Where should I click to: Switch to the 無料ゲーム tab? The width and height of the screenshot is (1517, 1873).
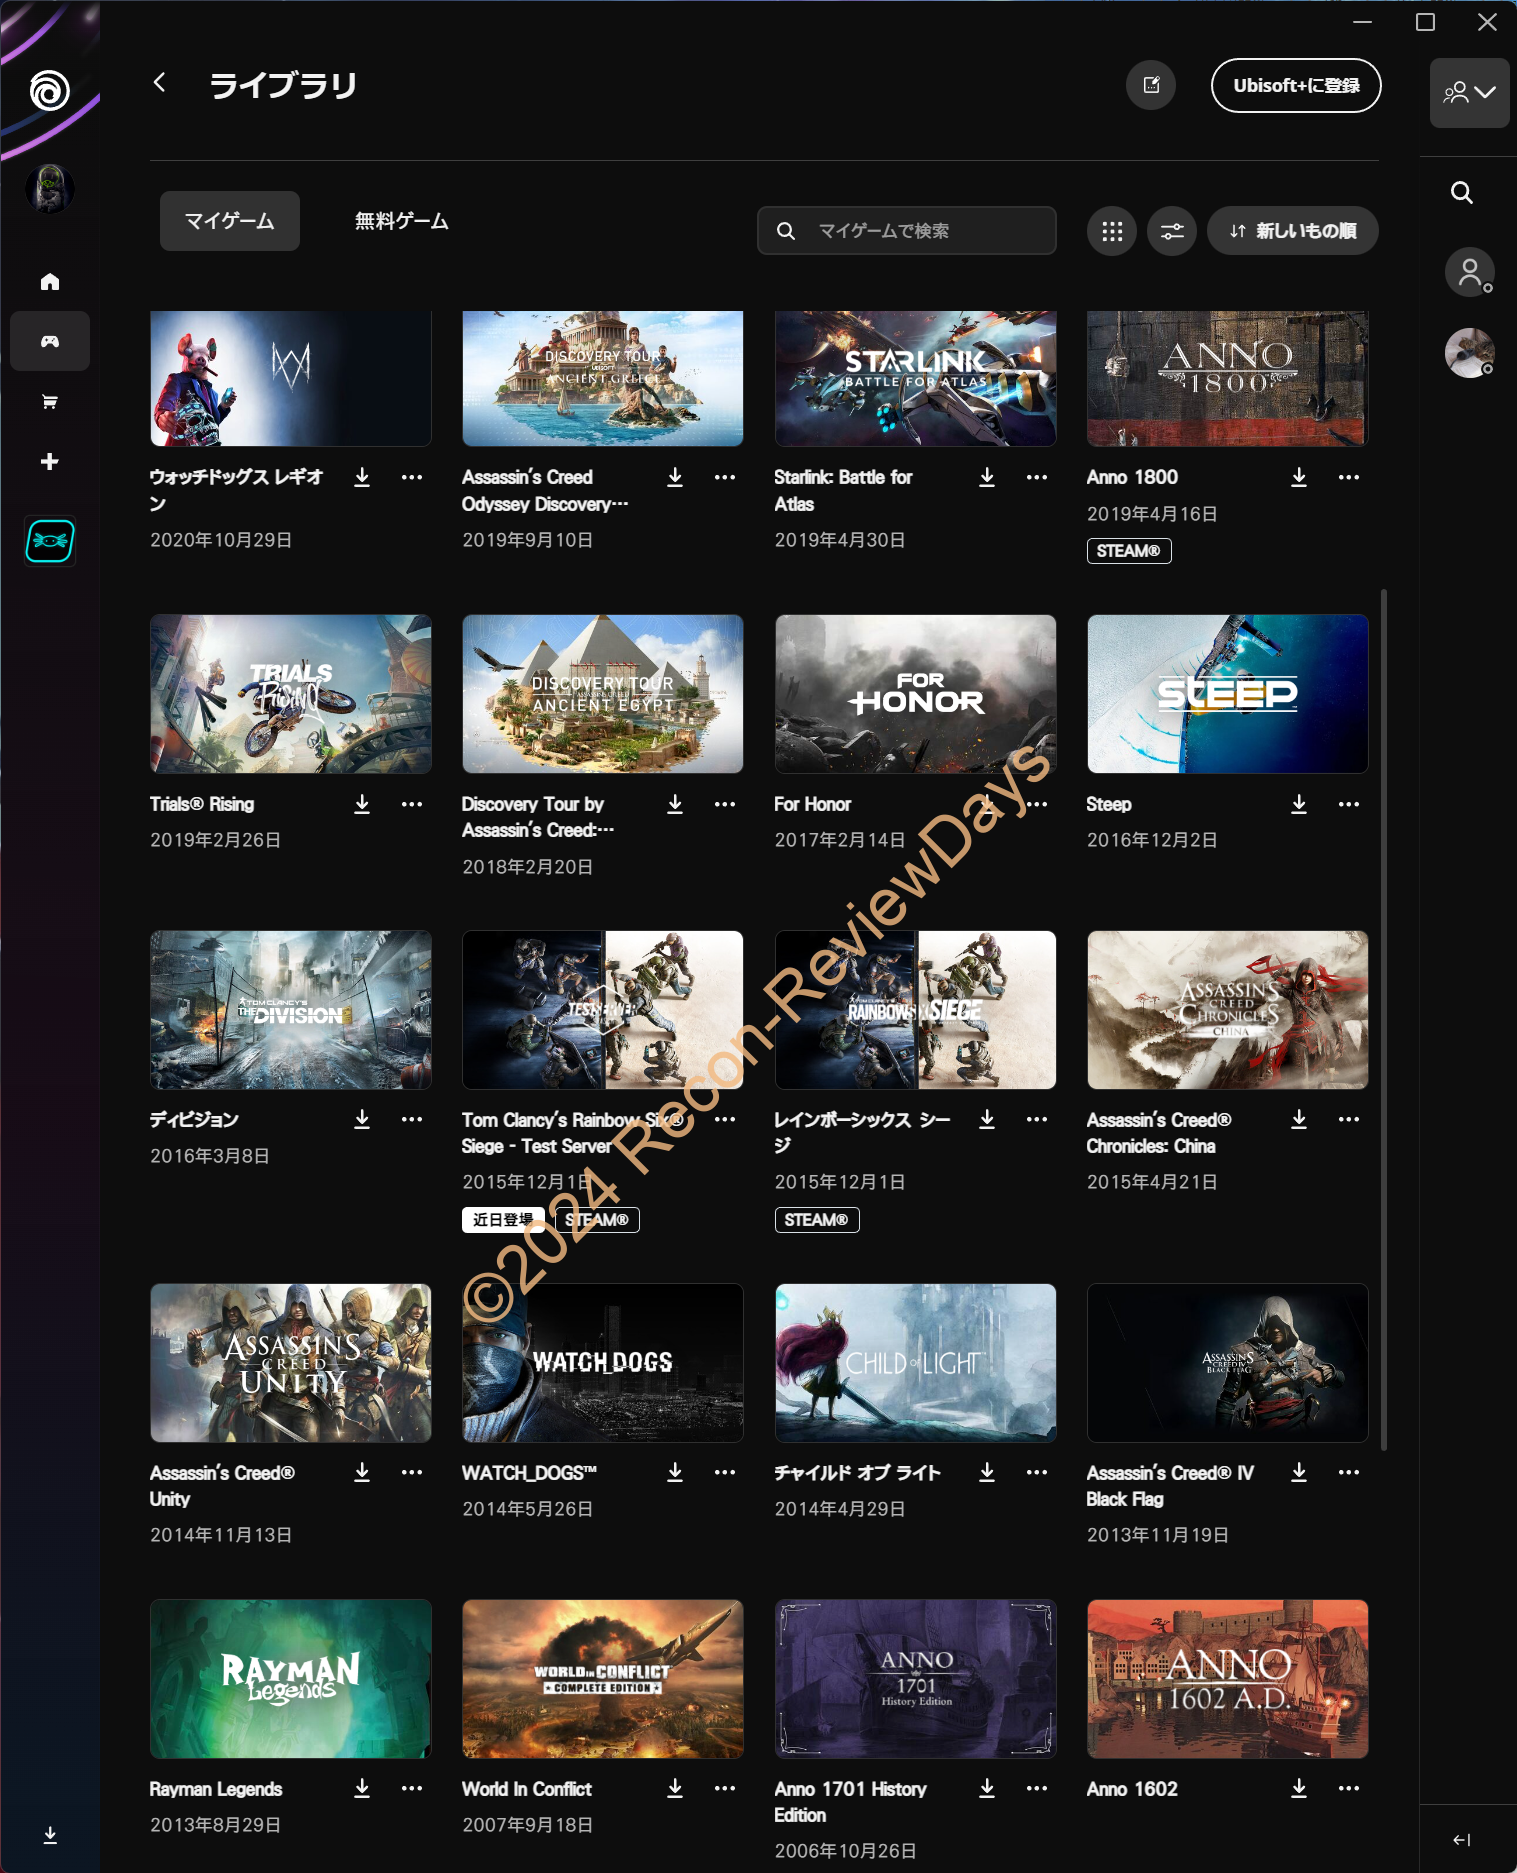pos(401,221)
